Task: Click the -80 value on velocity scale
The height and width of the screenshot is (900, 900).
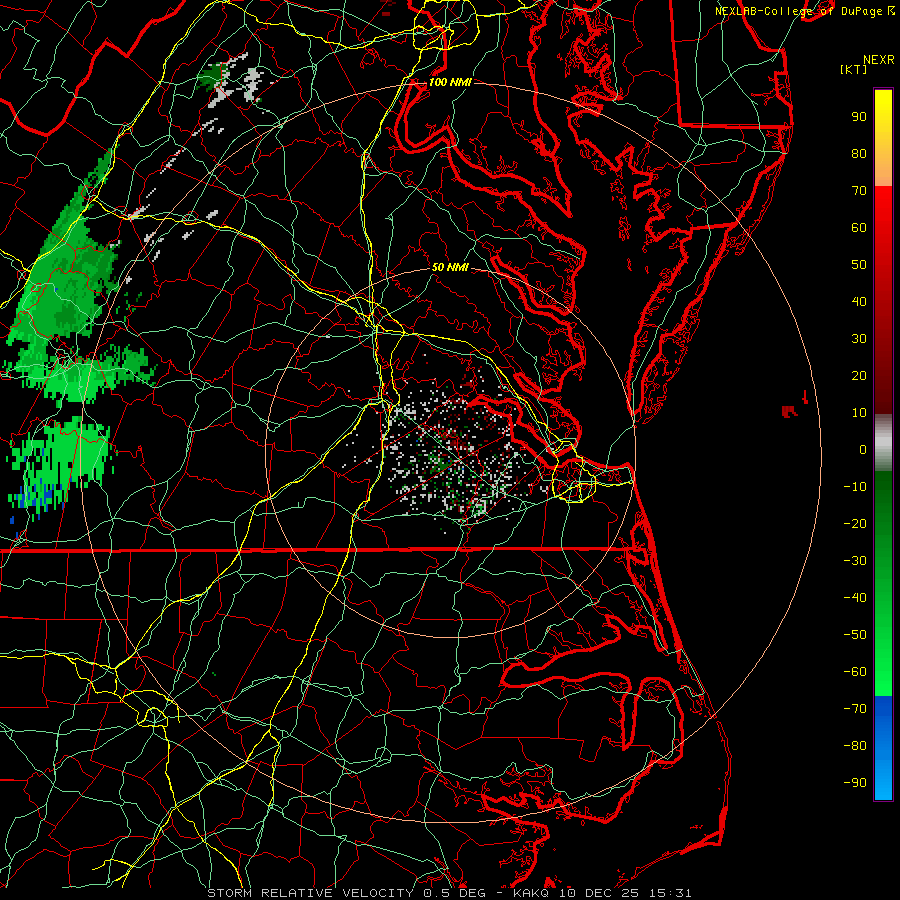Action: coord(855,746)
